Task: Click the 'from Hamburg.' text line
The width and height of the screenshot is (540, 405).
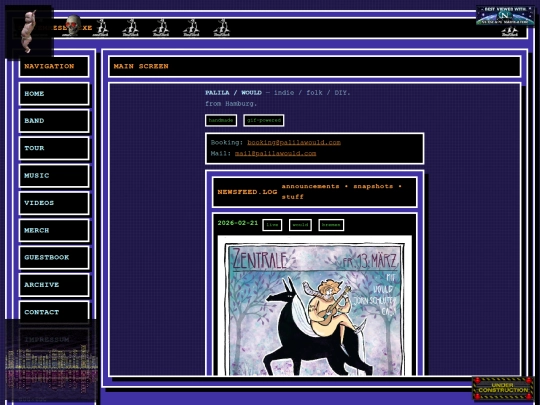Action: point(231,104)
